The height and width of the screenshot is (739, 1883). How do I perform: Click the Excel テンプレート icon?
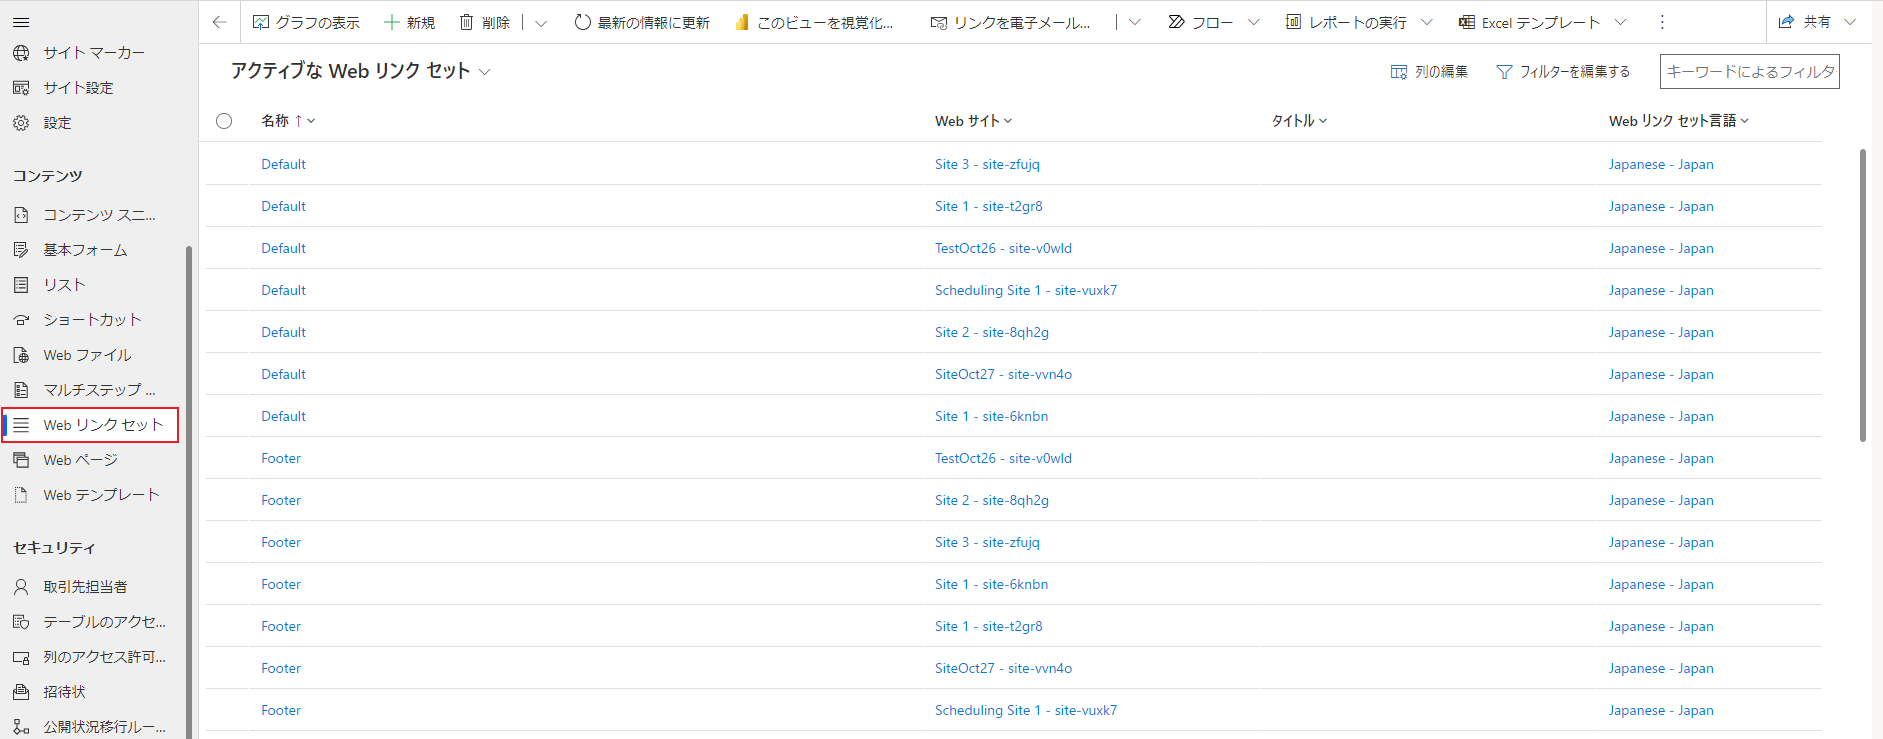[x=1467, y=22]
